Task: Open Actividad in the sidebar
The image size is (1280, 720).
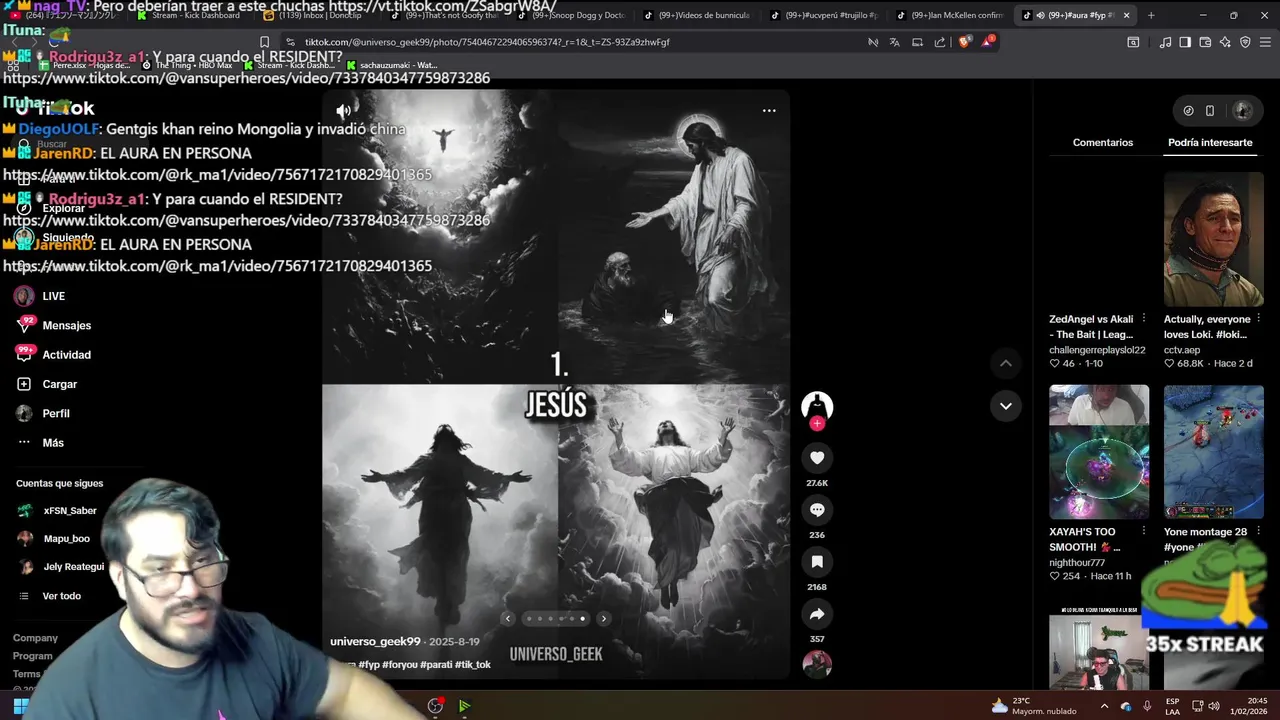Action: click(54, 354)
